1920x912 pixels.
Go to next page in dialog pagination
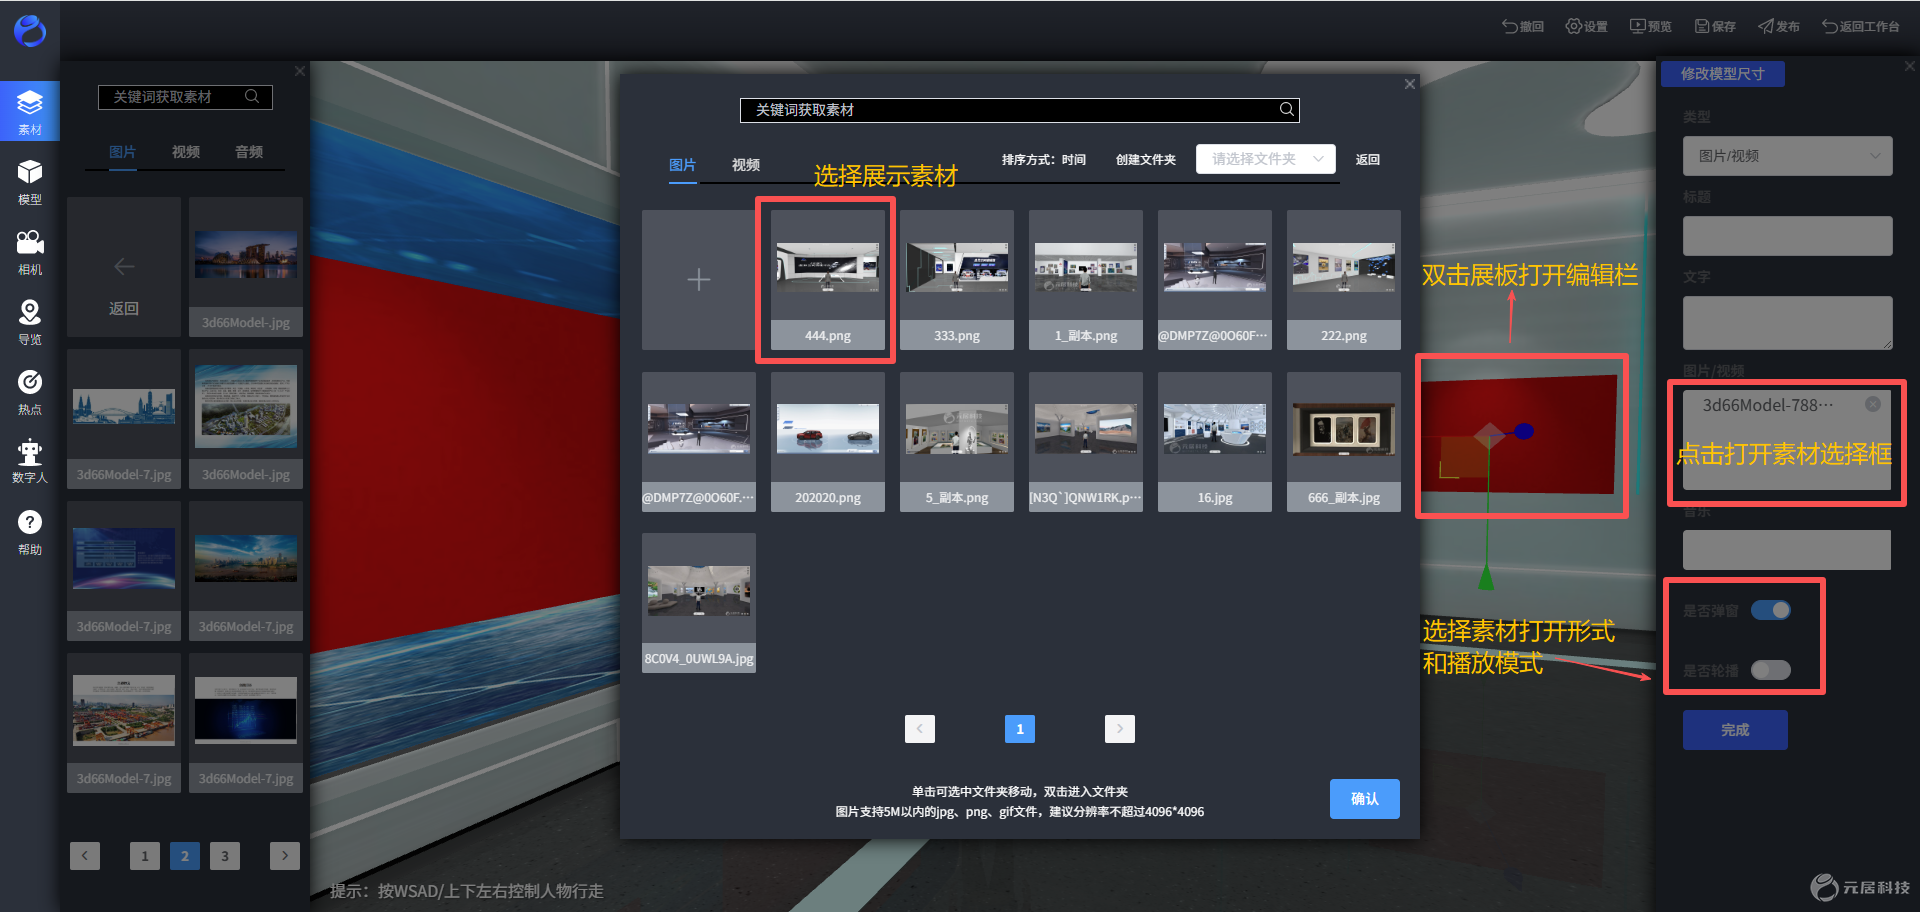[x=1120, y=729]
